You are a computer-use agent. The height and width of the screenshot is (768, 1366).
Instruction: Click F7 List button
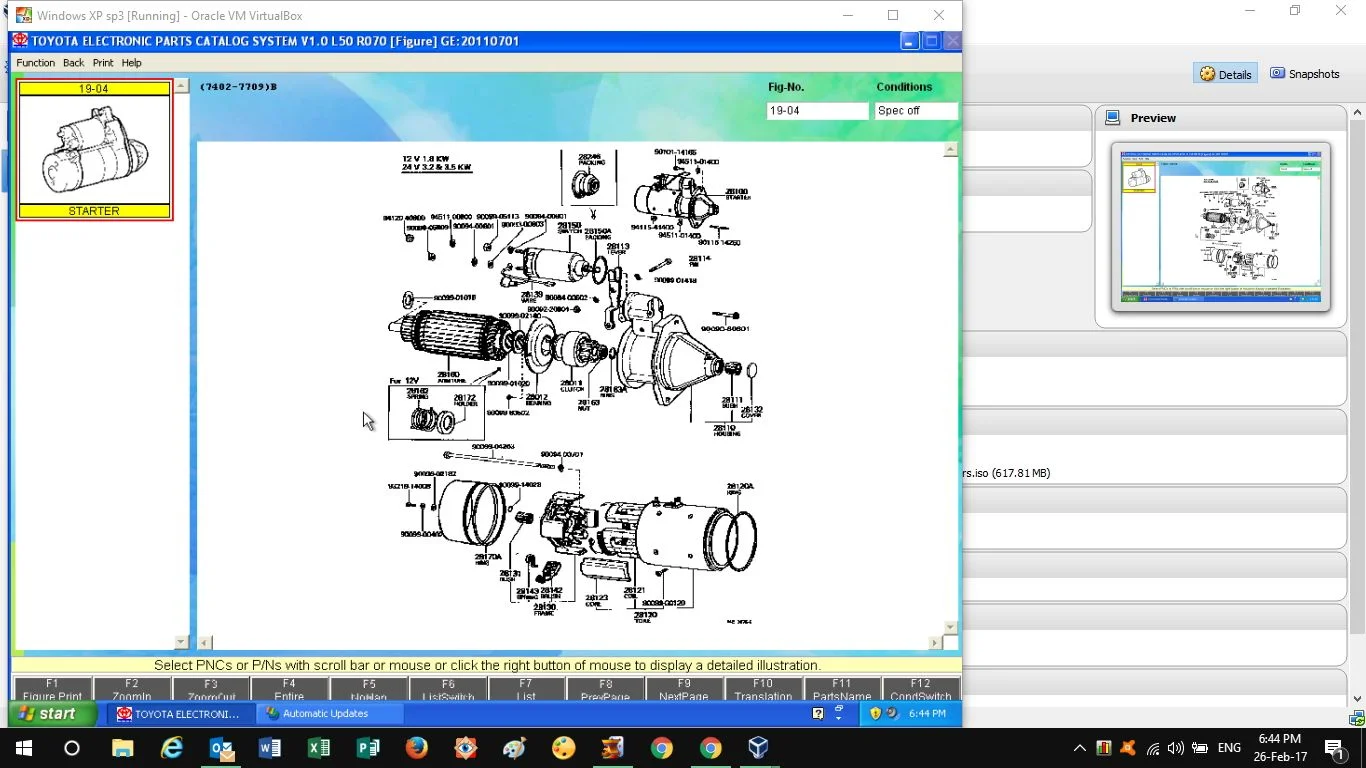pos(526,690)
